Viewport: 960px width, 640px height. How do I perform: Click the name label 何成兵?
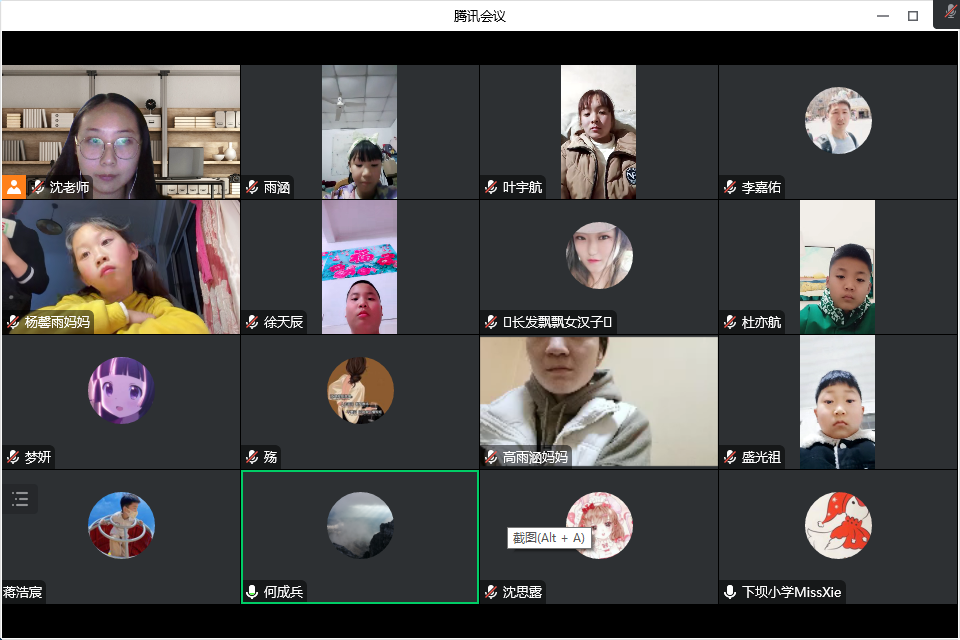click(283, 592)
